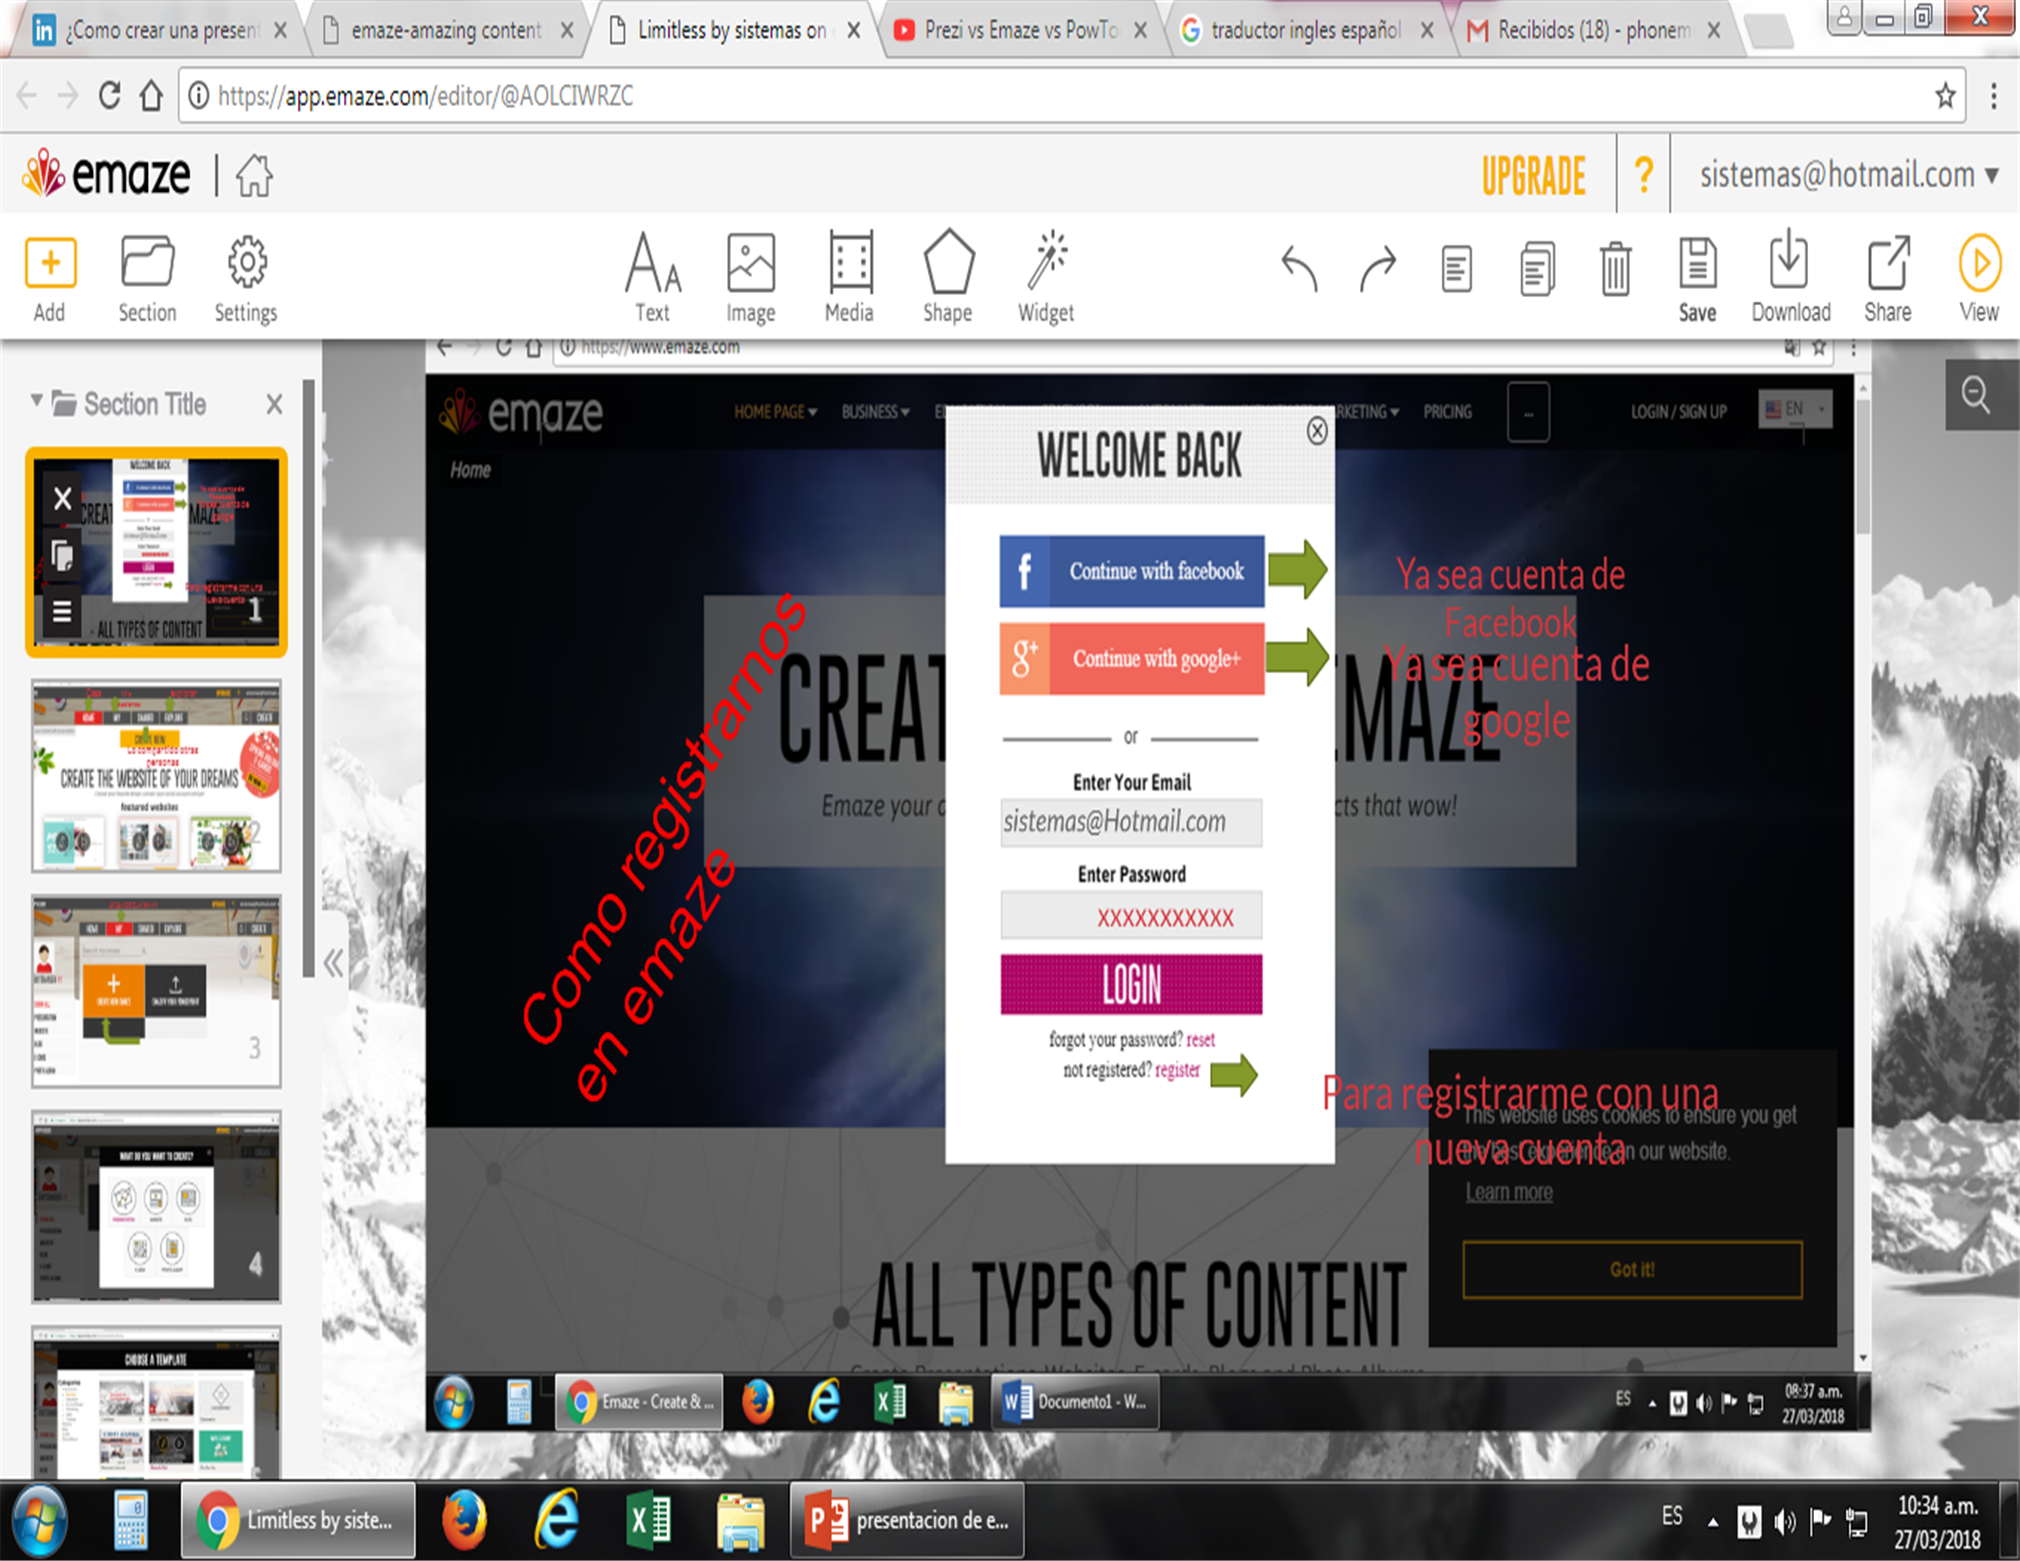Duplicate slide 1 using overlay icon

[62, 554]
